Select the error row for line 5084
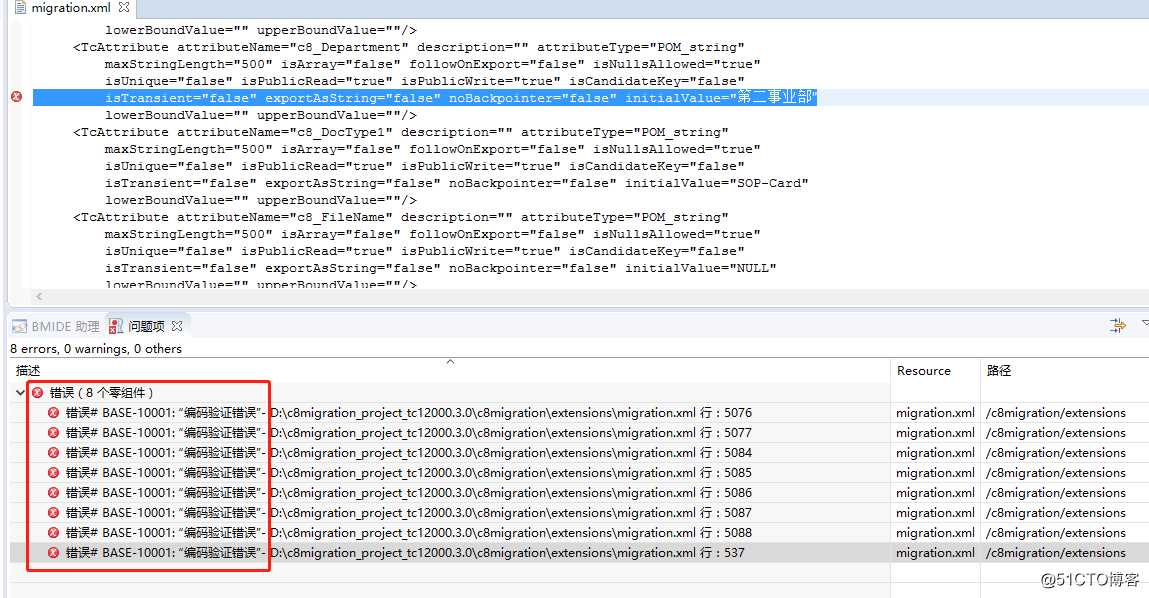The height and width of the screenshot is (598, 1149). click(x=579, y=453)
